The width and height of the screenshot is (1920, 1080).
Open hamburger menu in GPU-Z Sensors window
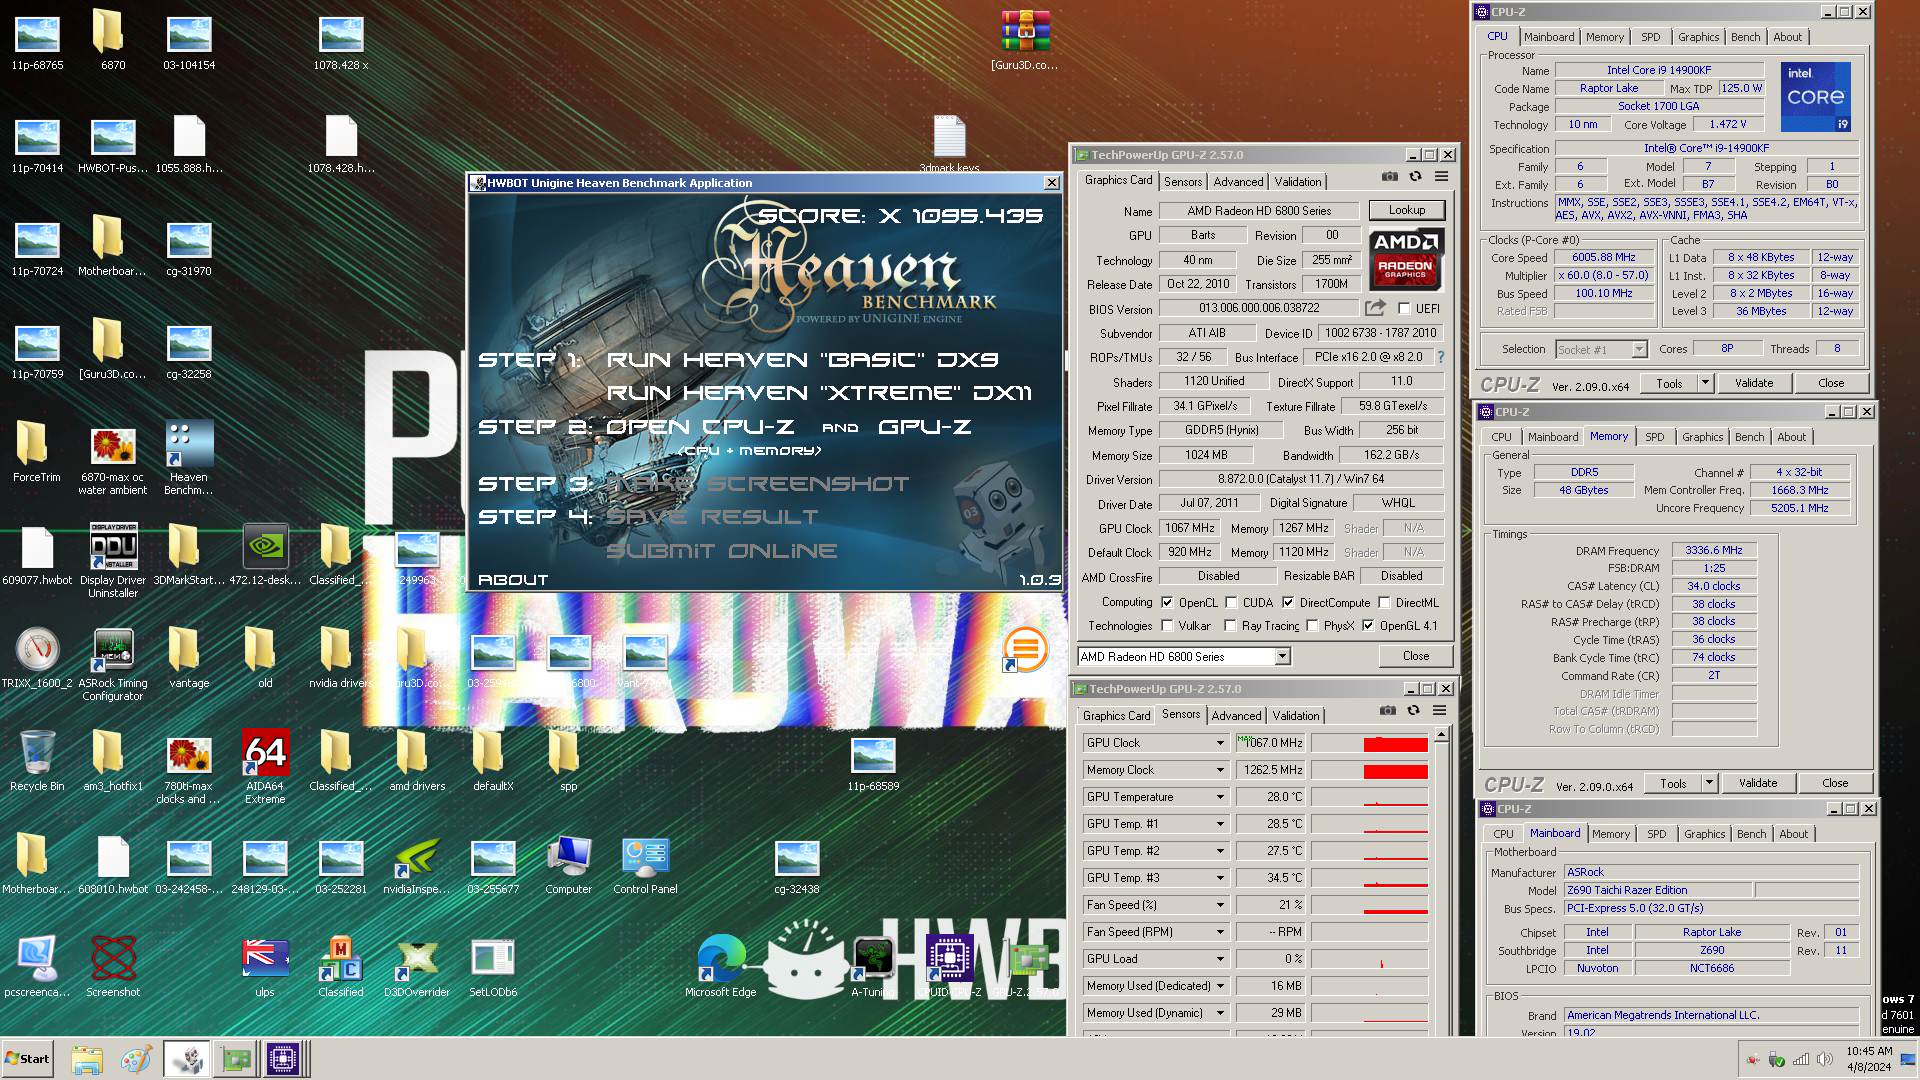tap(1439, 711)
